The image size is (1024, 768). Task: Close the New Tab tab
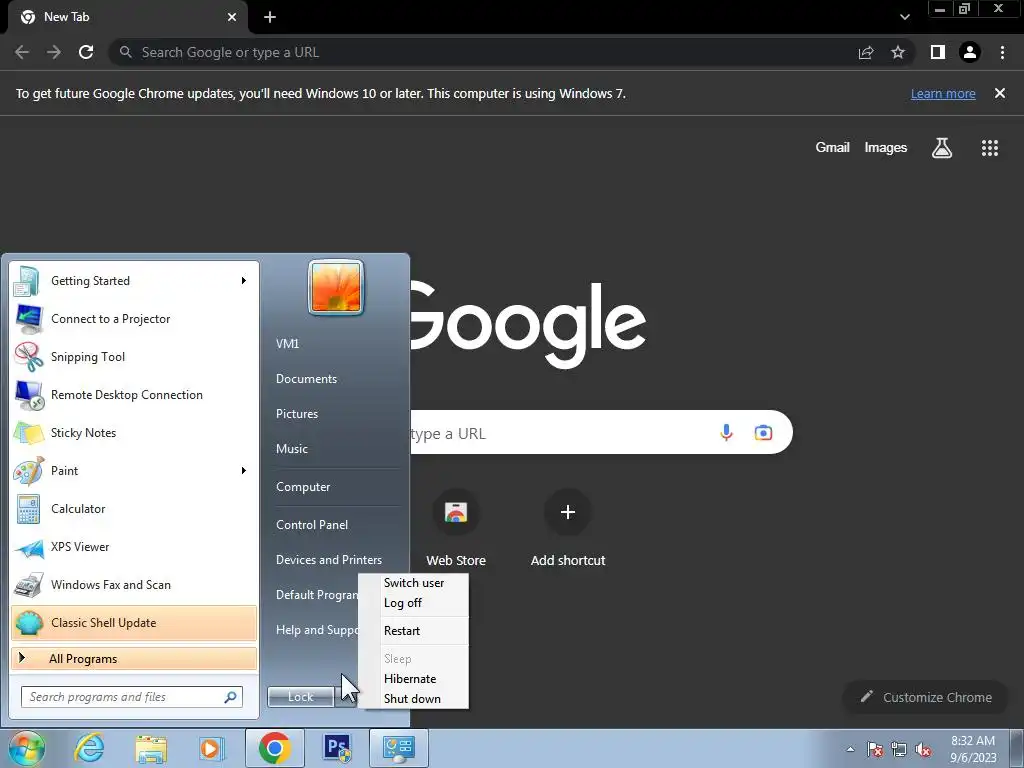tap(232, 17)
